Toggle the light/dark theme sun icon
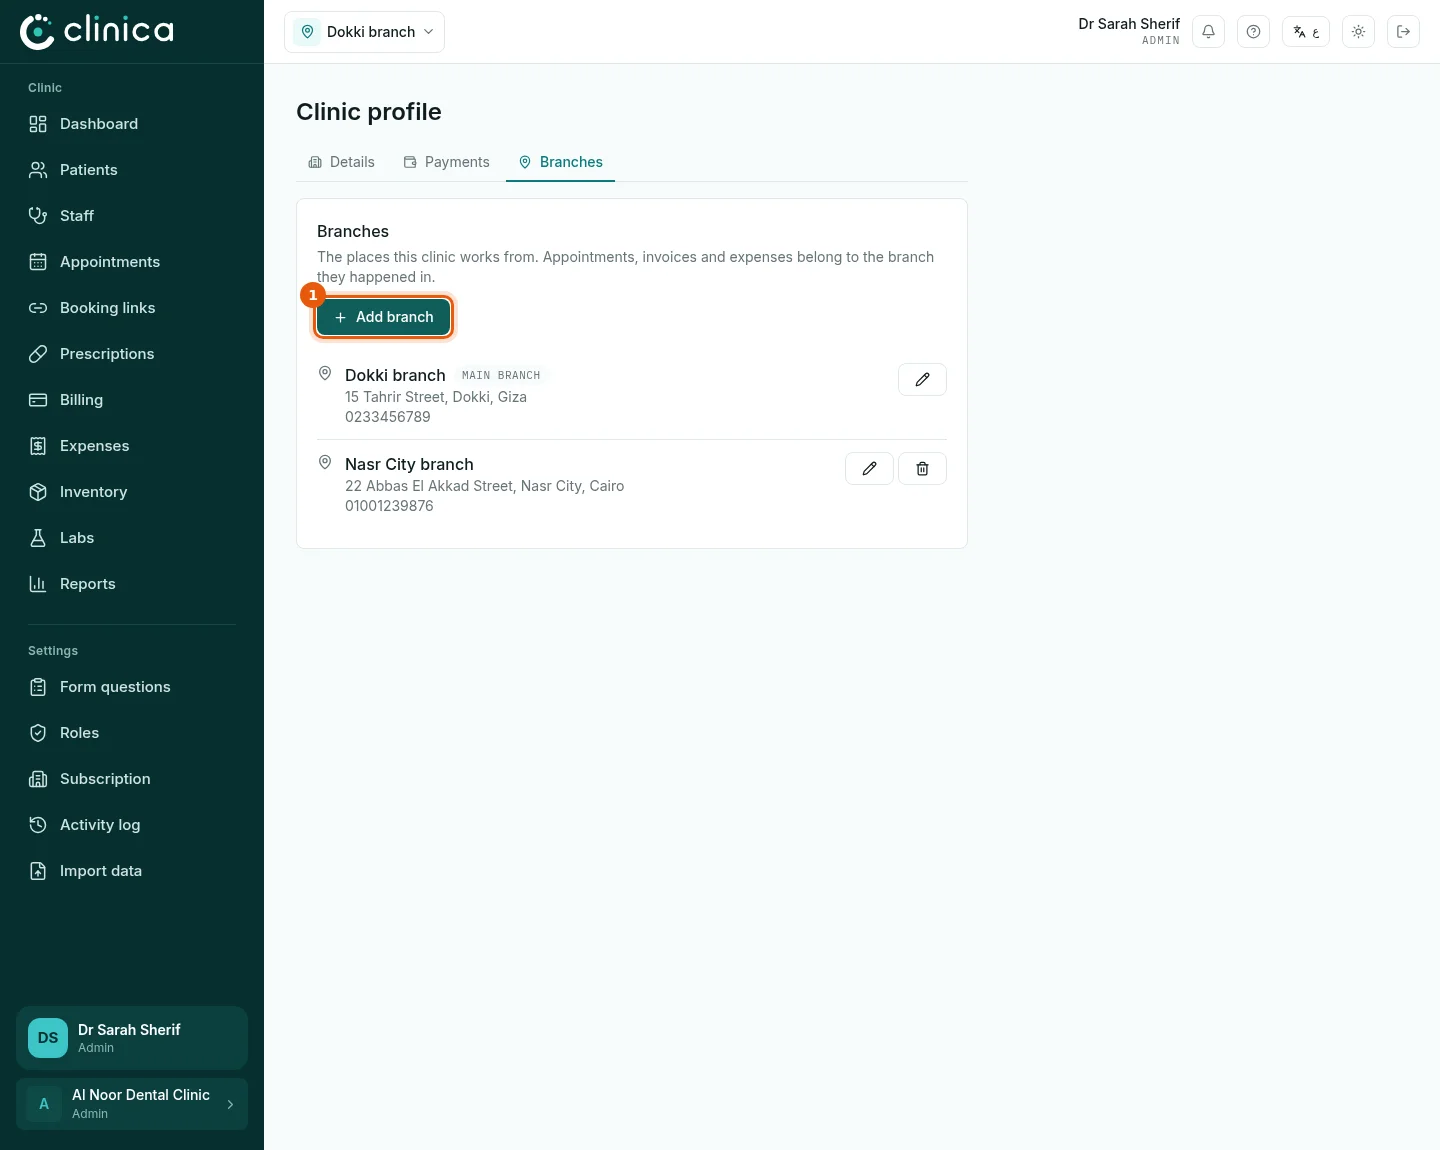 click(1358, 32)
